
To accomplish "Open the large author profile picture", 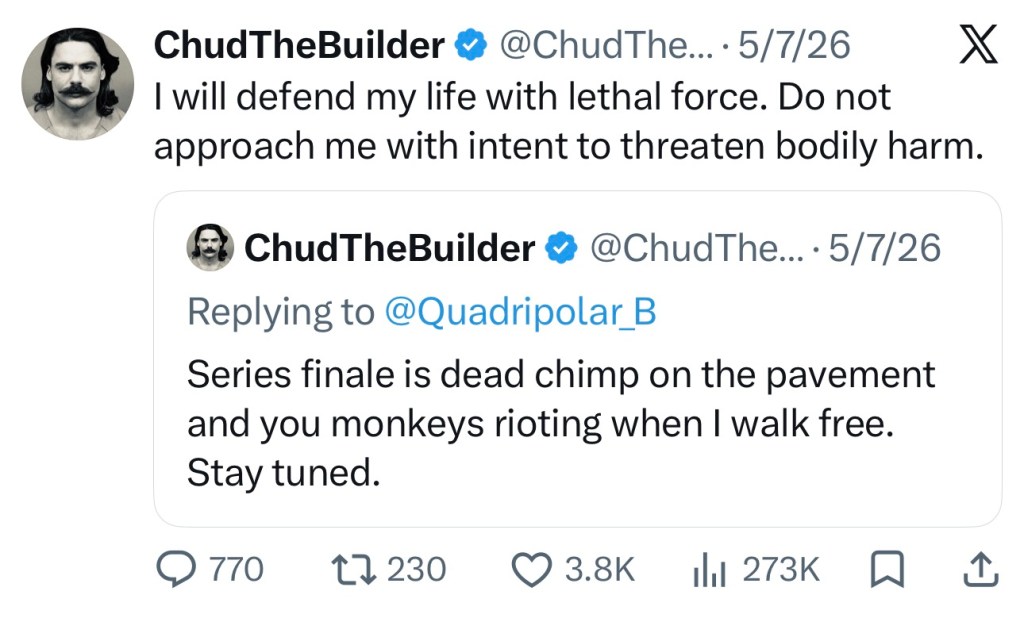I will (x=78, y=84).
